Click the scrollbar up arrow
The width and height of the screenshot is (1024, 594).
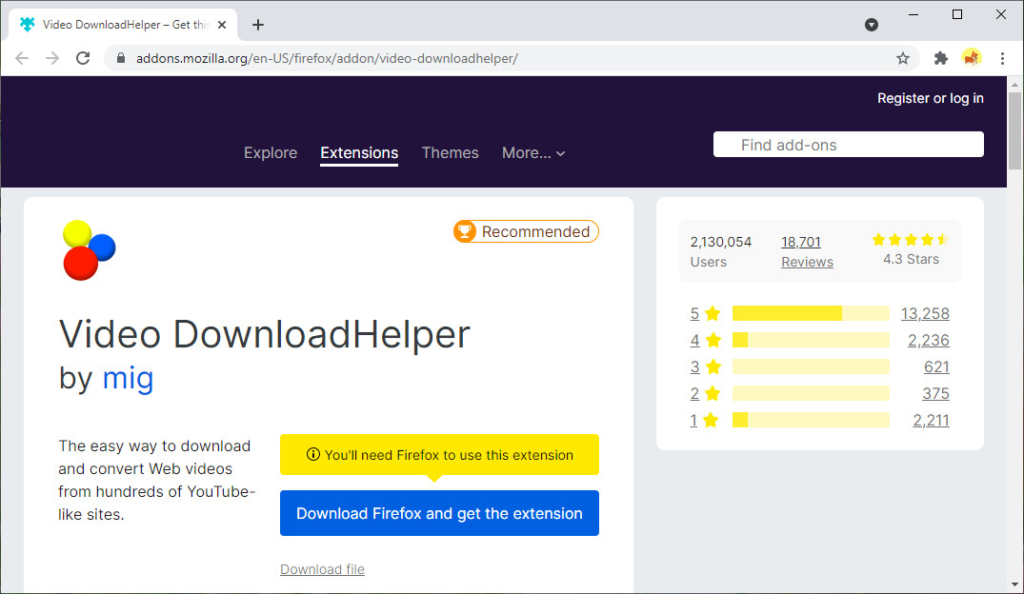(1014, 84)
